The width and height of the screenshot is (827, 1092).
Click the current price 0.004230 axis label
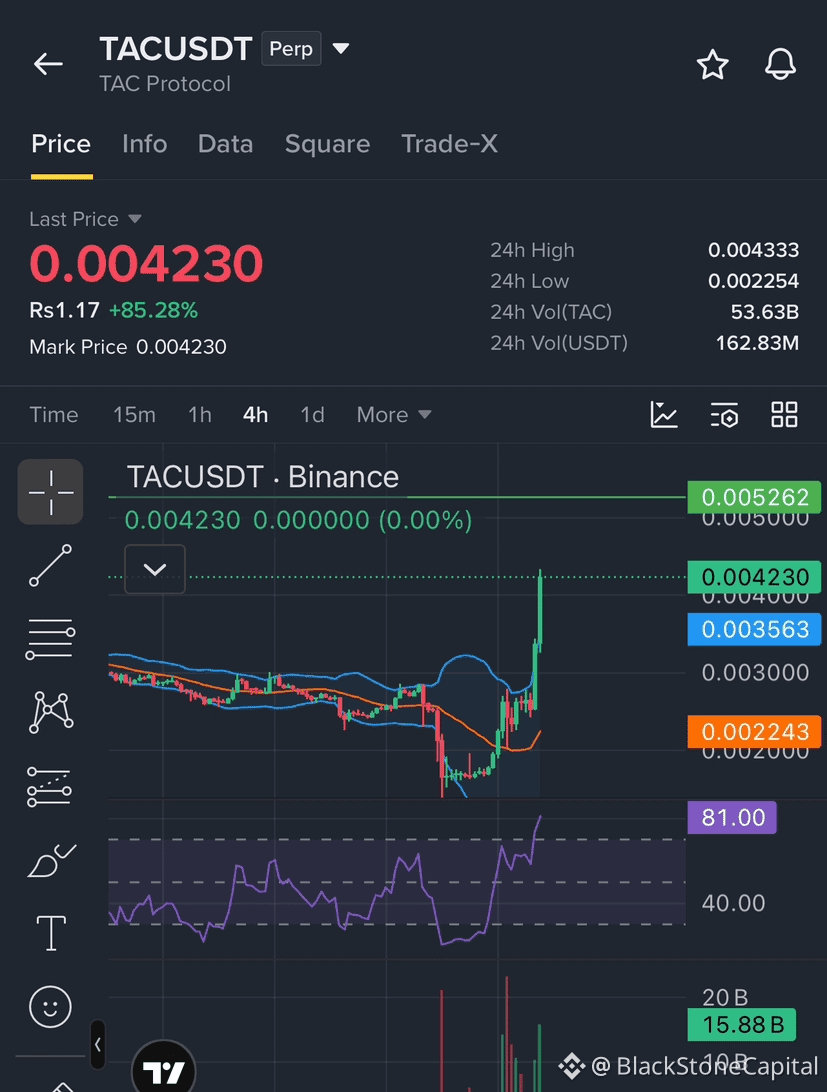754,577
